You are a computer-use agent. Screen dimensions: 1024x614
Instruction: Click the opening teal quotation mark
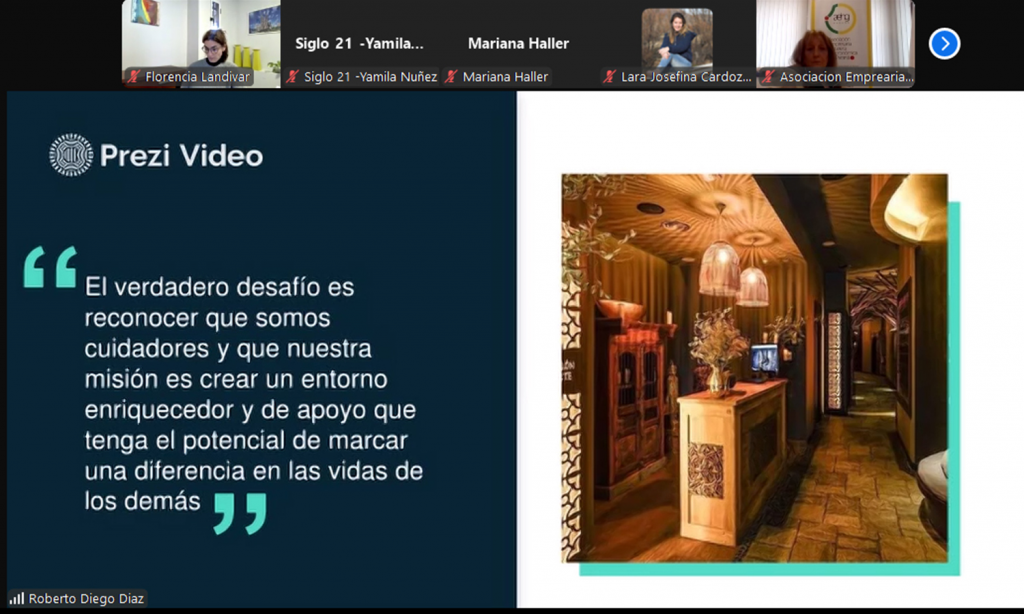pyautogui.click(x=50, y=267)
